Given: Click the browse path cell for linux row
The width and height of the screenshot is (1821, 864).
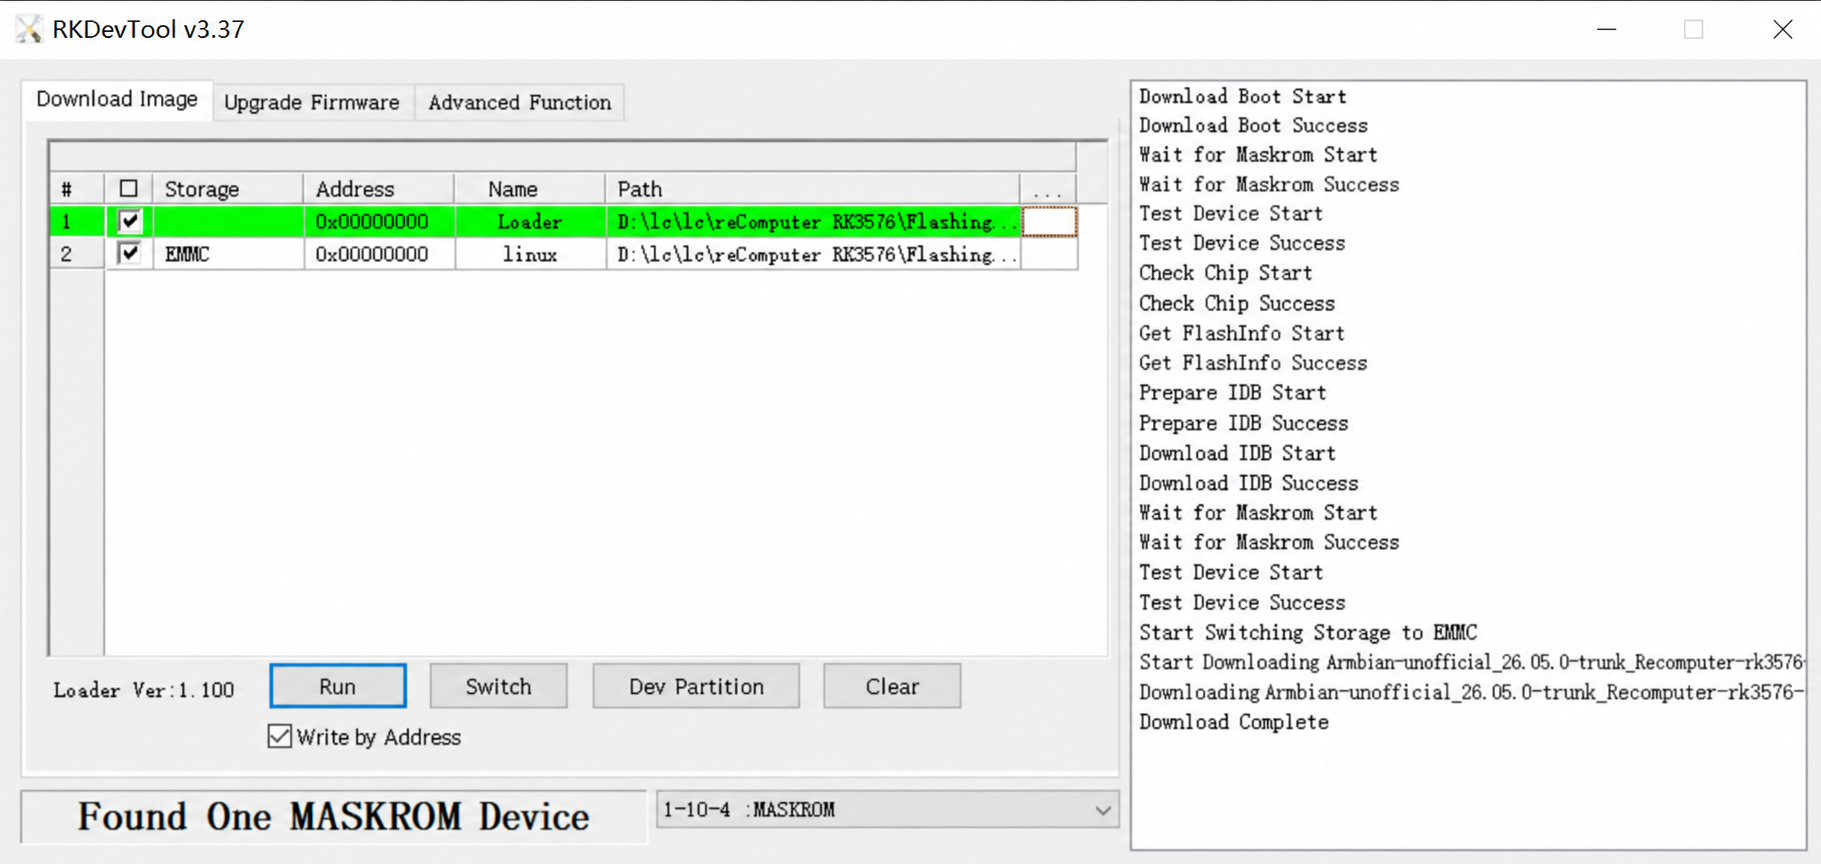Looking at the screenshot, I should click(1049, 254).
